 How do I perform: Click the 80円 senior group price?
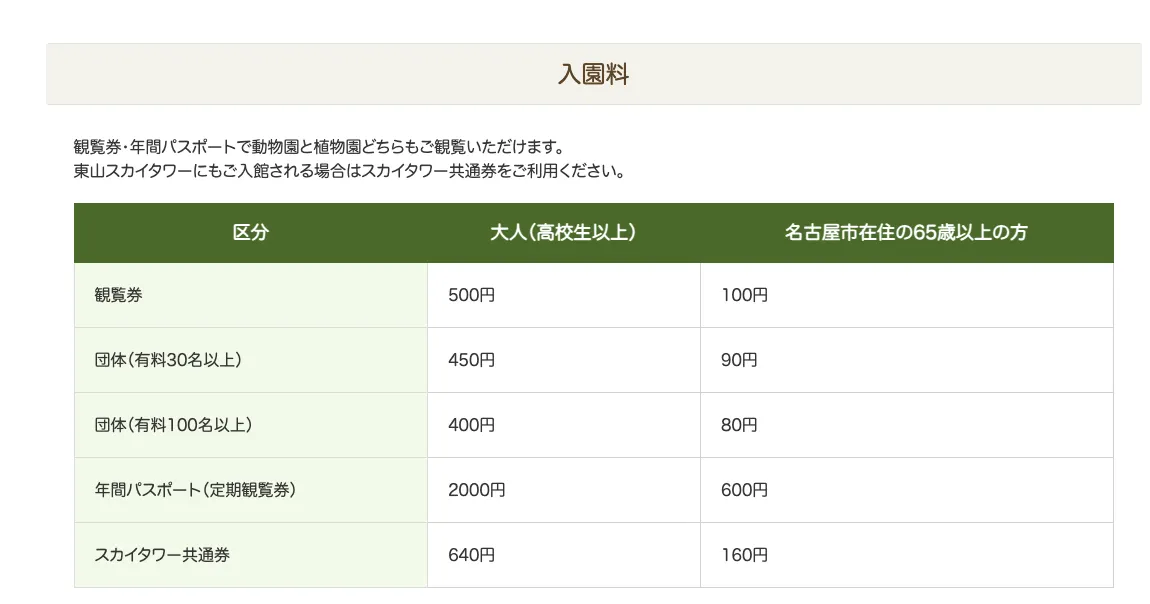click(x=739, y=425)
